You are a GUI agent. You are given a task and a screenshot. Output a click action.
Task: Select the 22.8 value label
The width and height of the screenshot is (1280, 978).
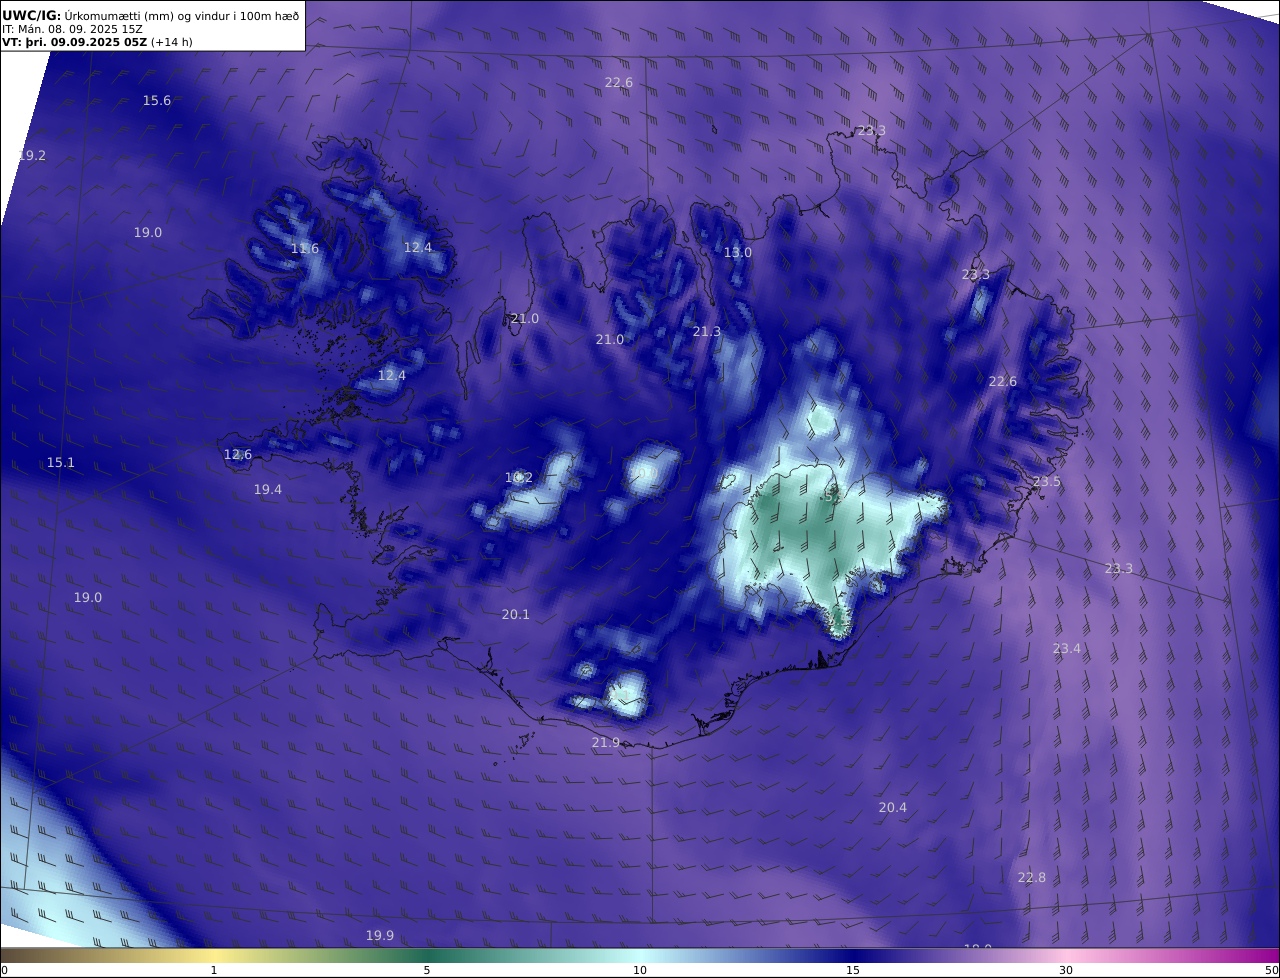pos(1032,878)
